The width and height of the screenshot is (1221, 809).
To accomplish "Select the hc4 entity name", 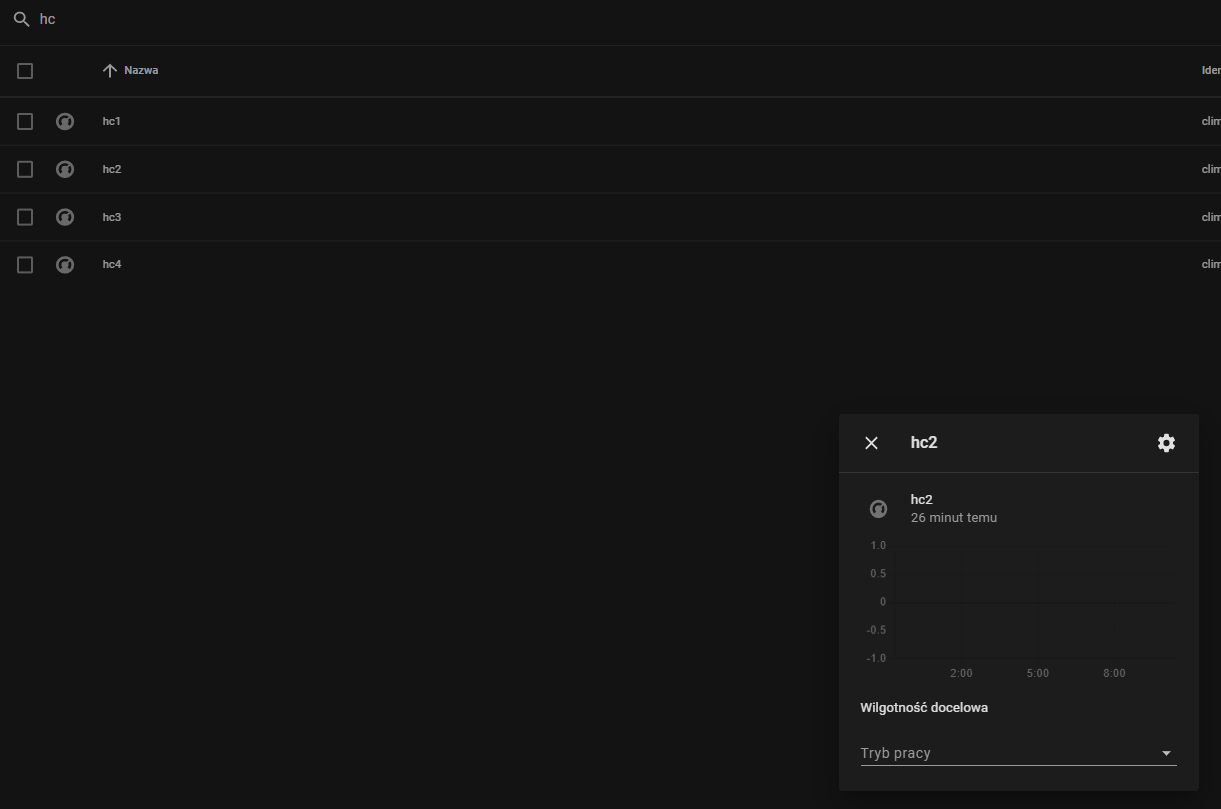I will [112, 264].
